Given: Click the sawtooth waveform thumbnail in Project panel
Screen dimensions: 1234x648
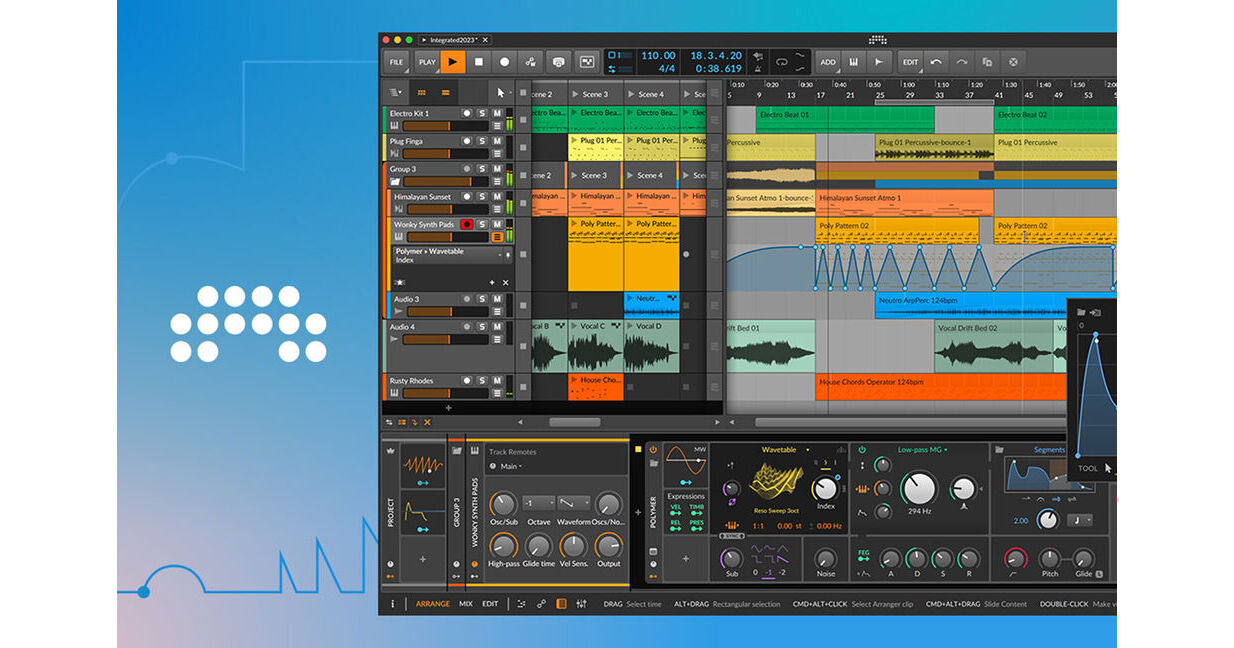Looking at the screenshot, I should 422,465.
